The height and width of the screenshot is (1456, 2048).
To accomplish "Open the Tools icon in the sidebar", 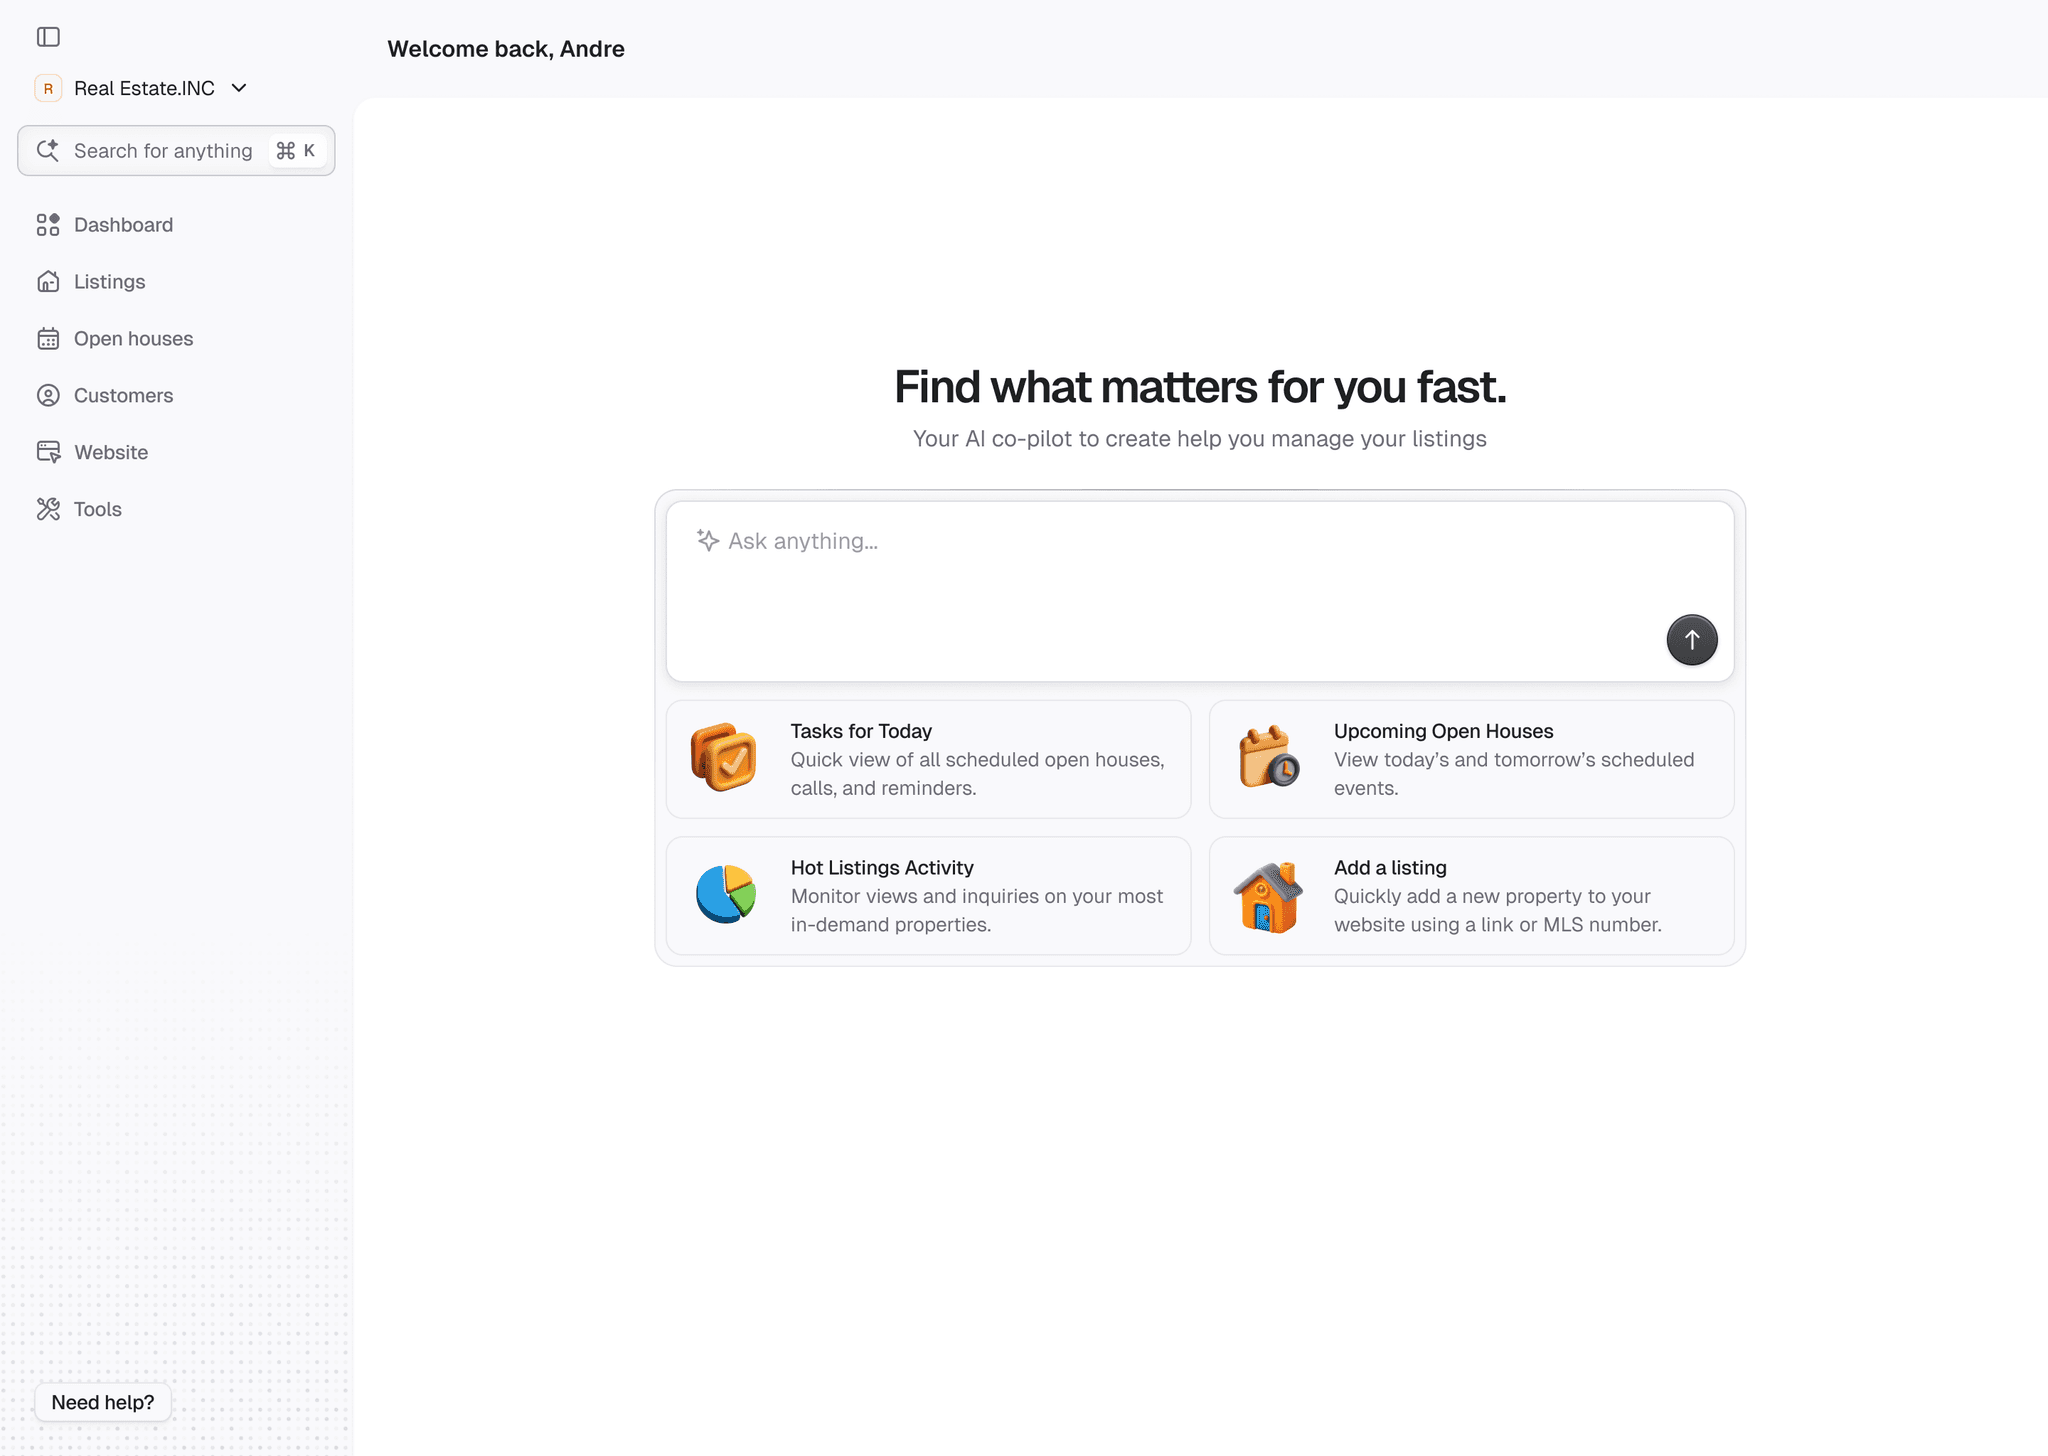I will (x=47, y=509).
